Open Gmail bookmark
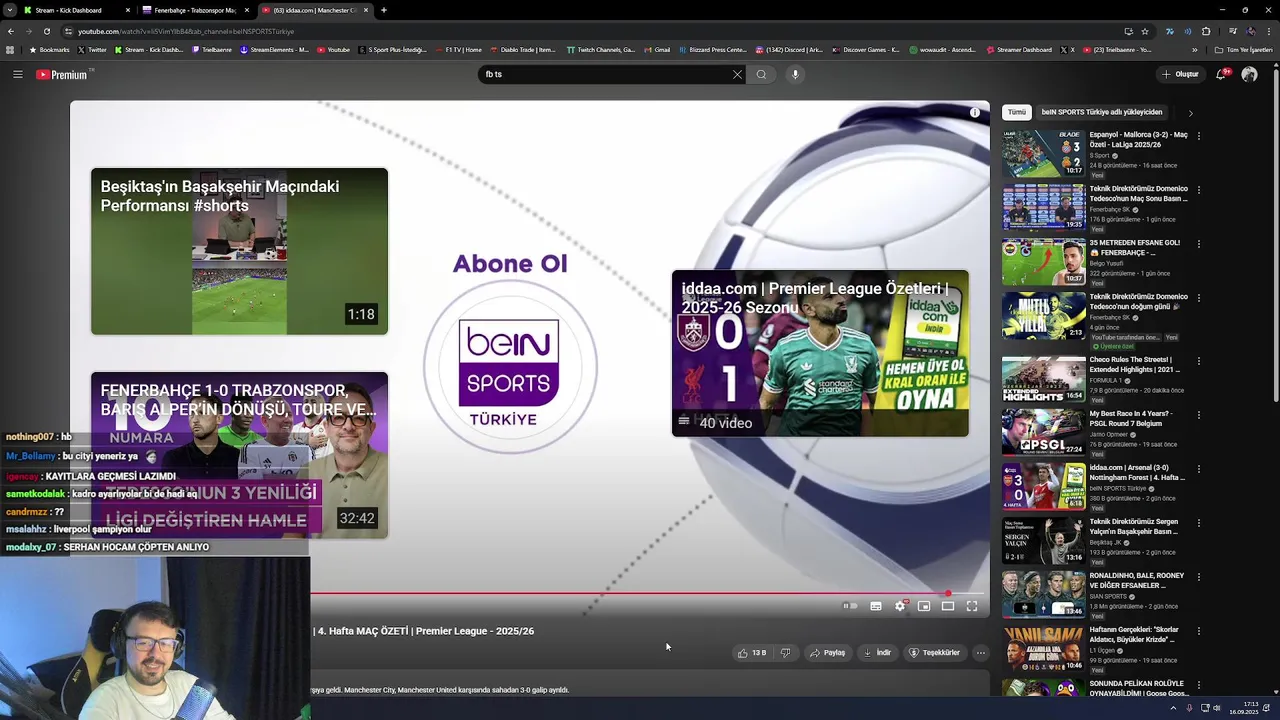 (x=657, y=50)
